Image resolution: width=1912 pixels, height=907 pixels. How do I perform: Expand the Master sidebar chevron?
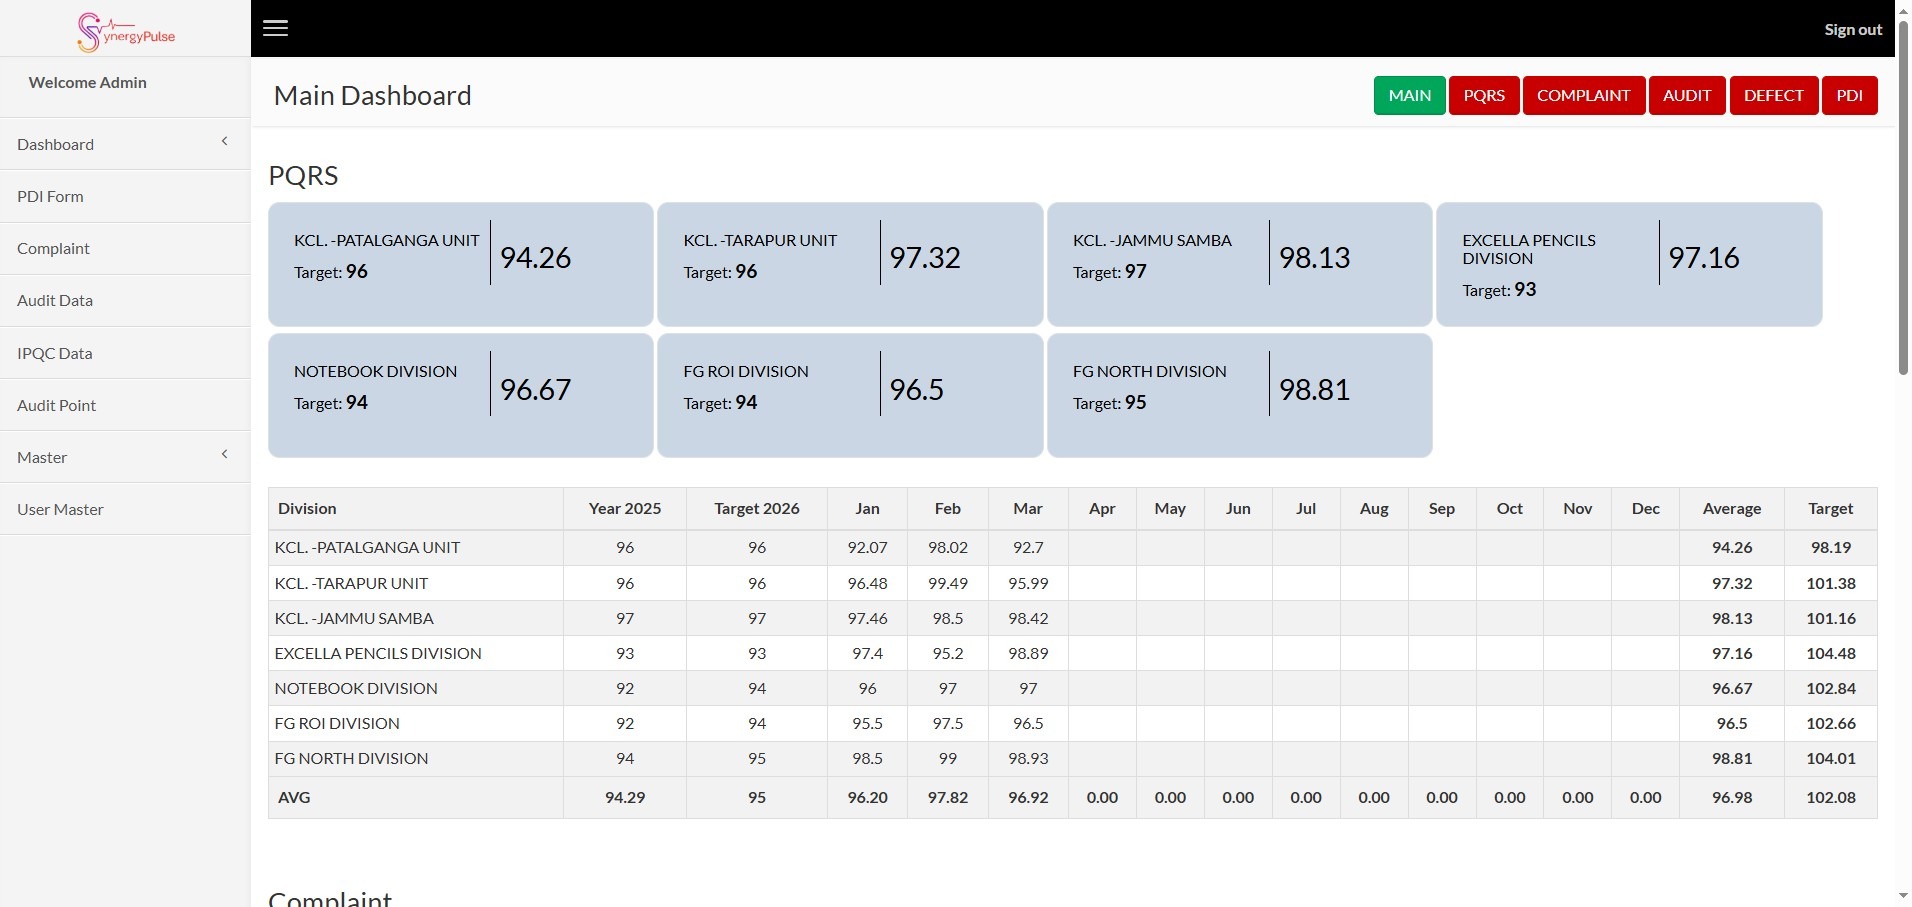[225, 454]
